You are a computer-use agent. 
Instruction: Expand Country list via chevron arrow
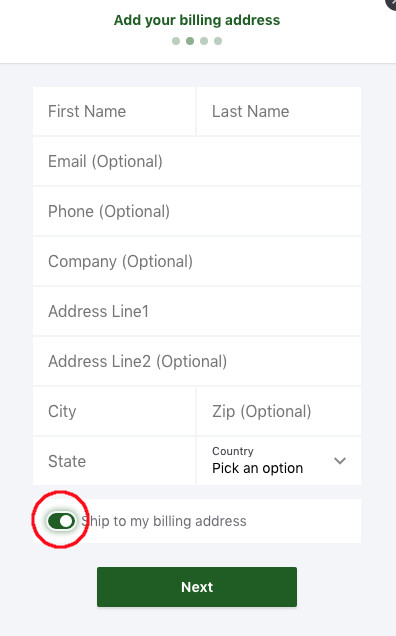pos(340,461)
